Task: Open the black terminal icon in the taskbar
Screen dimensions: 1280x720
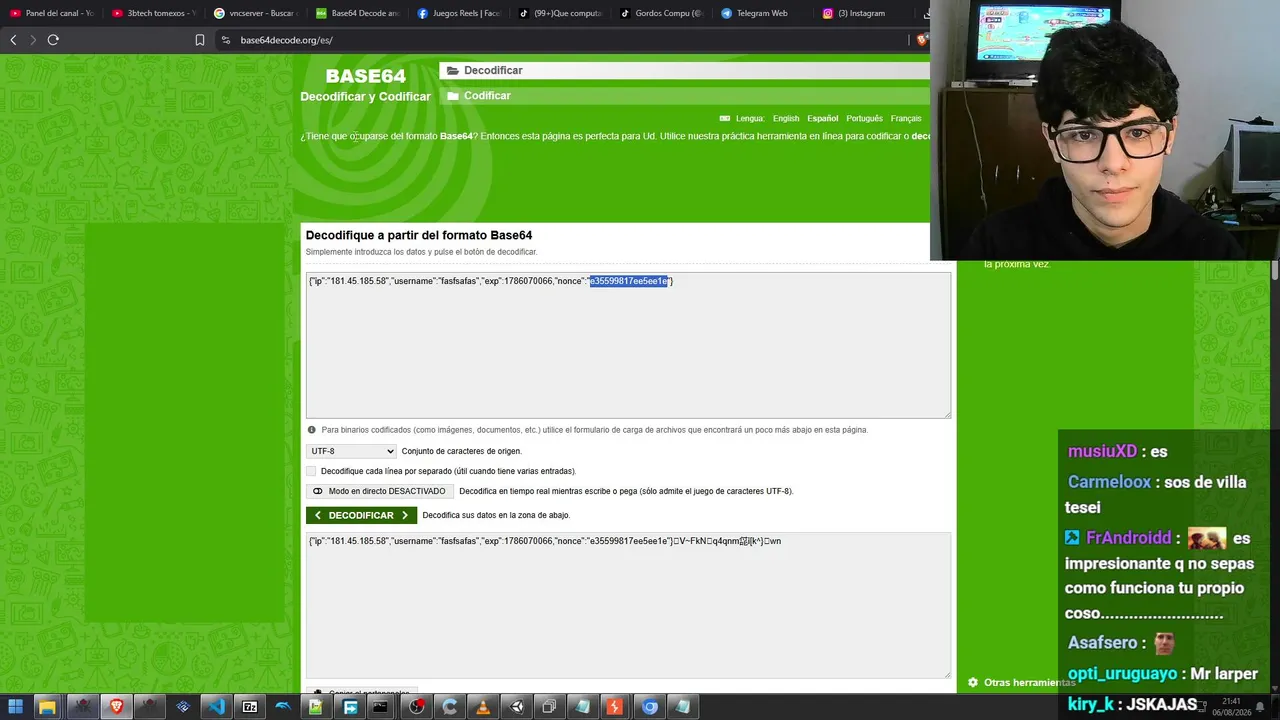Action: click(380, 707)
